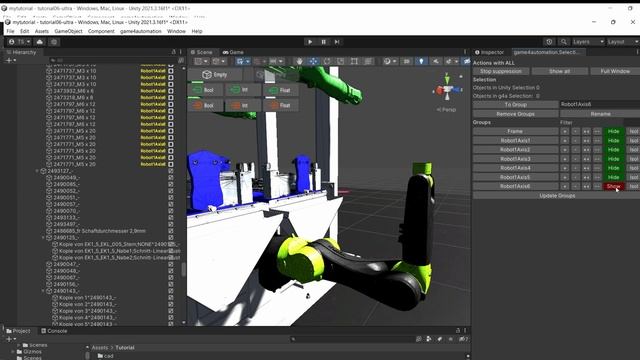
Task: Select the combined Transform tool
Action: [x=368, y=61]
